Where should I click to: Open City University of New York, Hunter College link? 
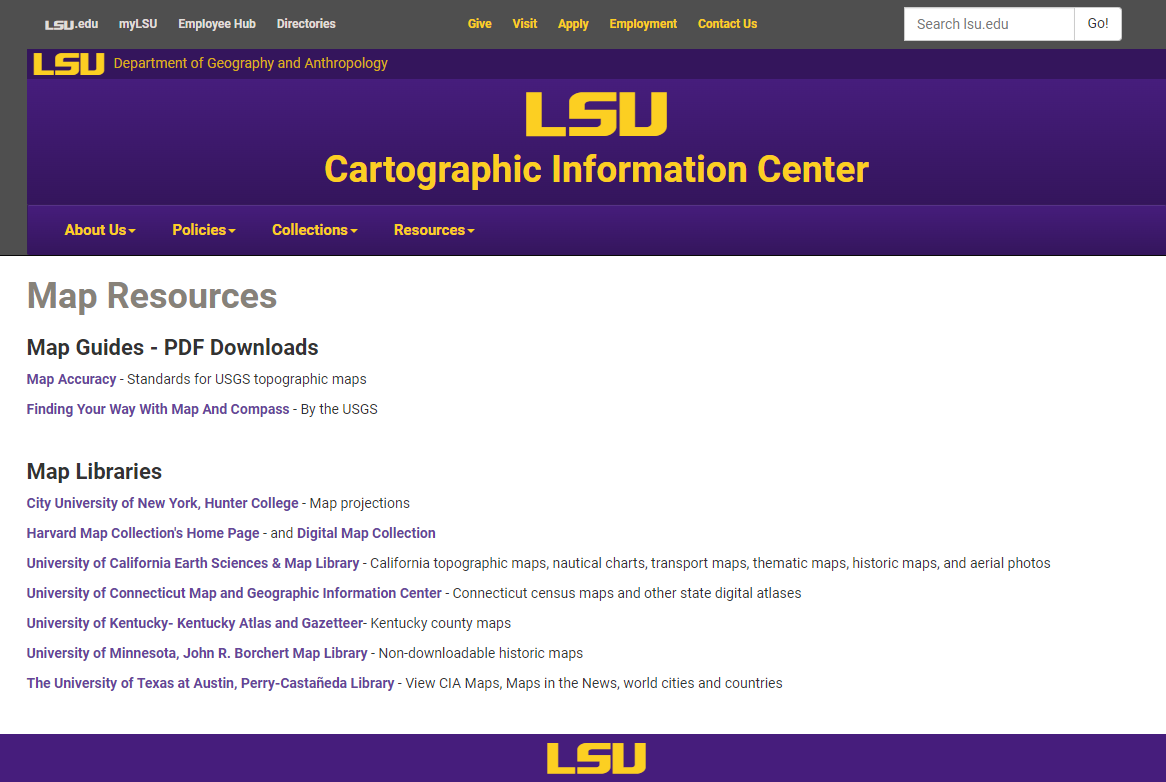coord(162,503)
